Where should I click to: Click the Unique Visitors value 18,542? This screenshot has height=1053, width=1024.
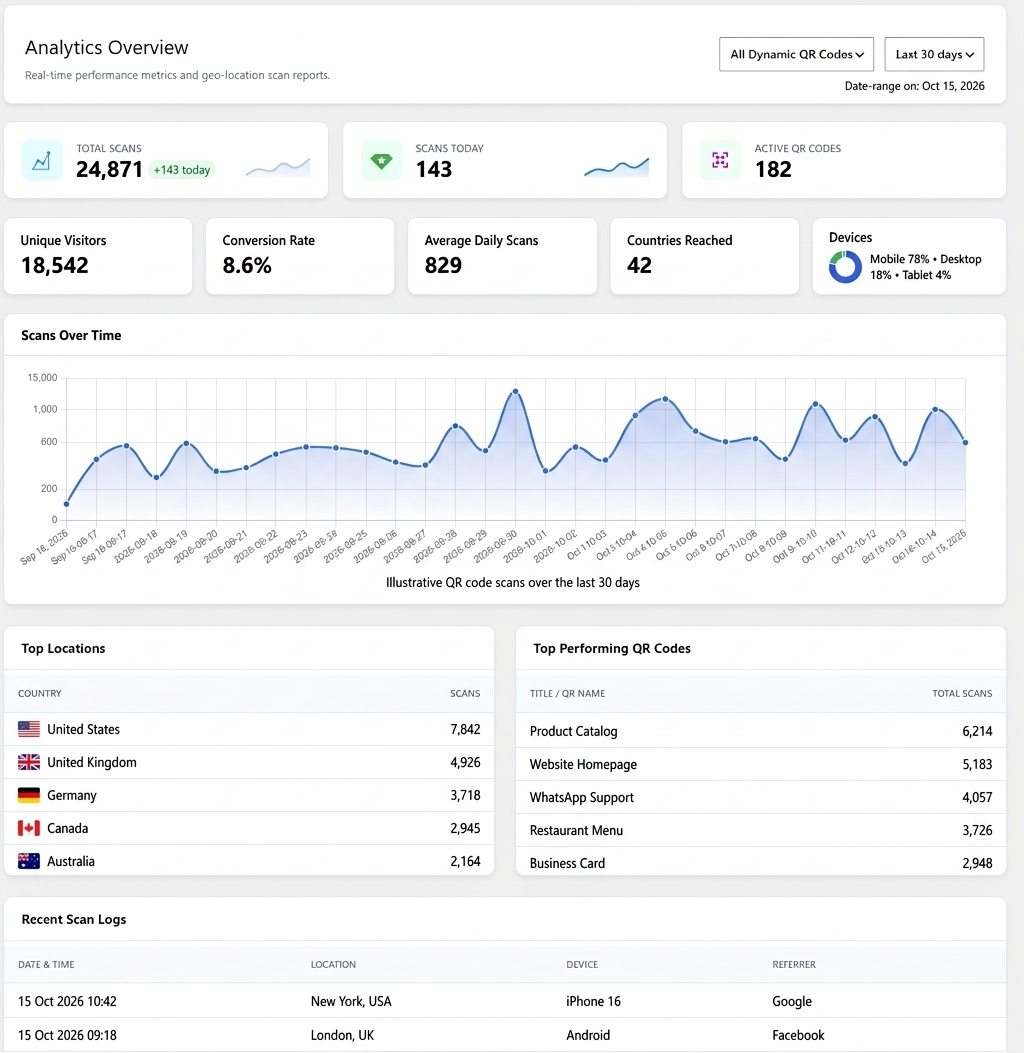pos(54,266)
